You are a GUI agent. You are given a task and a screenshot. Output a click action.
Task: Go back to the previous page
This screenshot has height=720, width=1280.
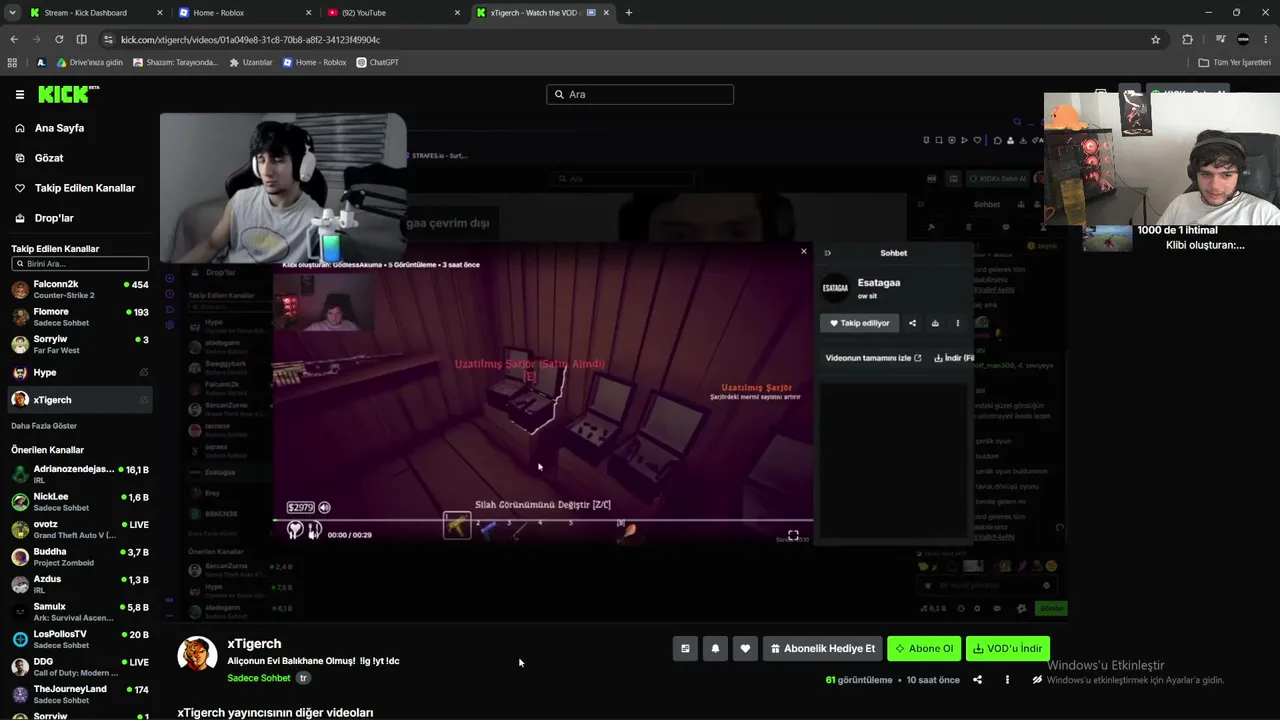14,40
